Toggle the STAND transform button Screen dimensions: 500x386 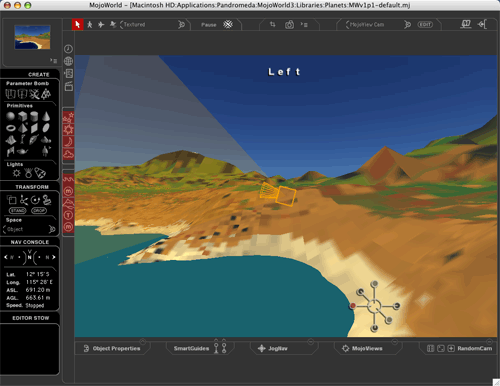pos(18,211)
